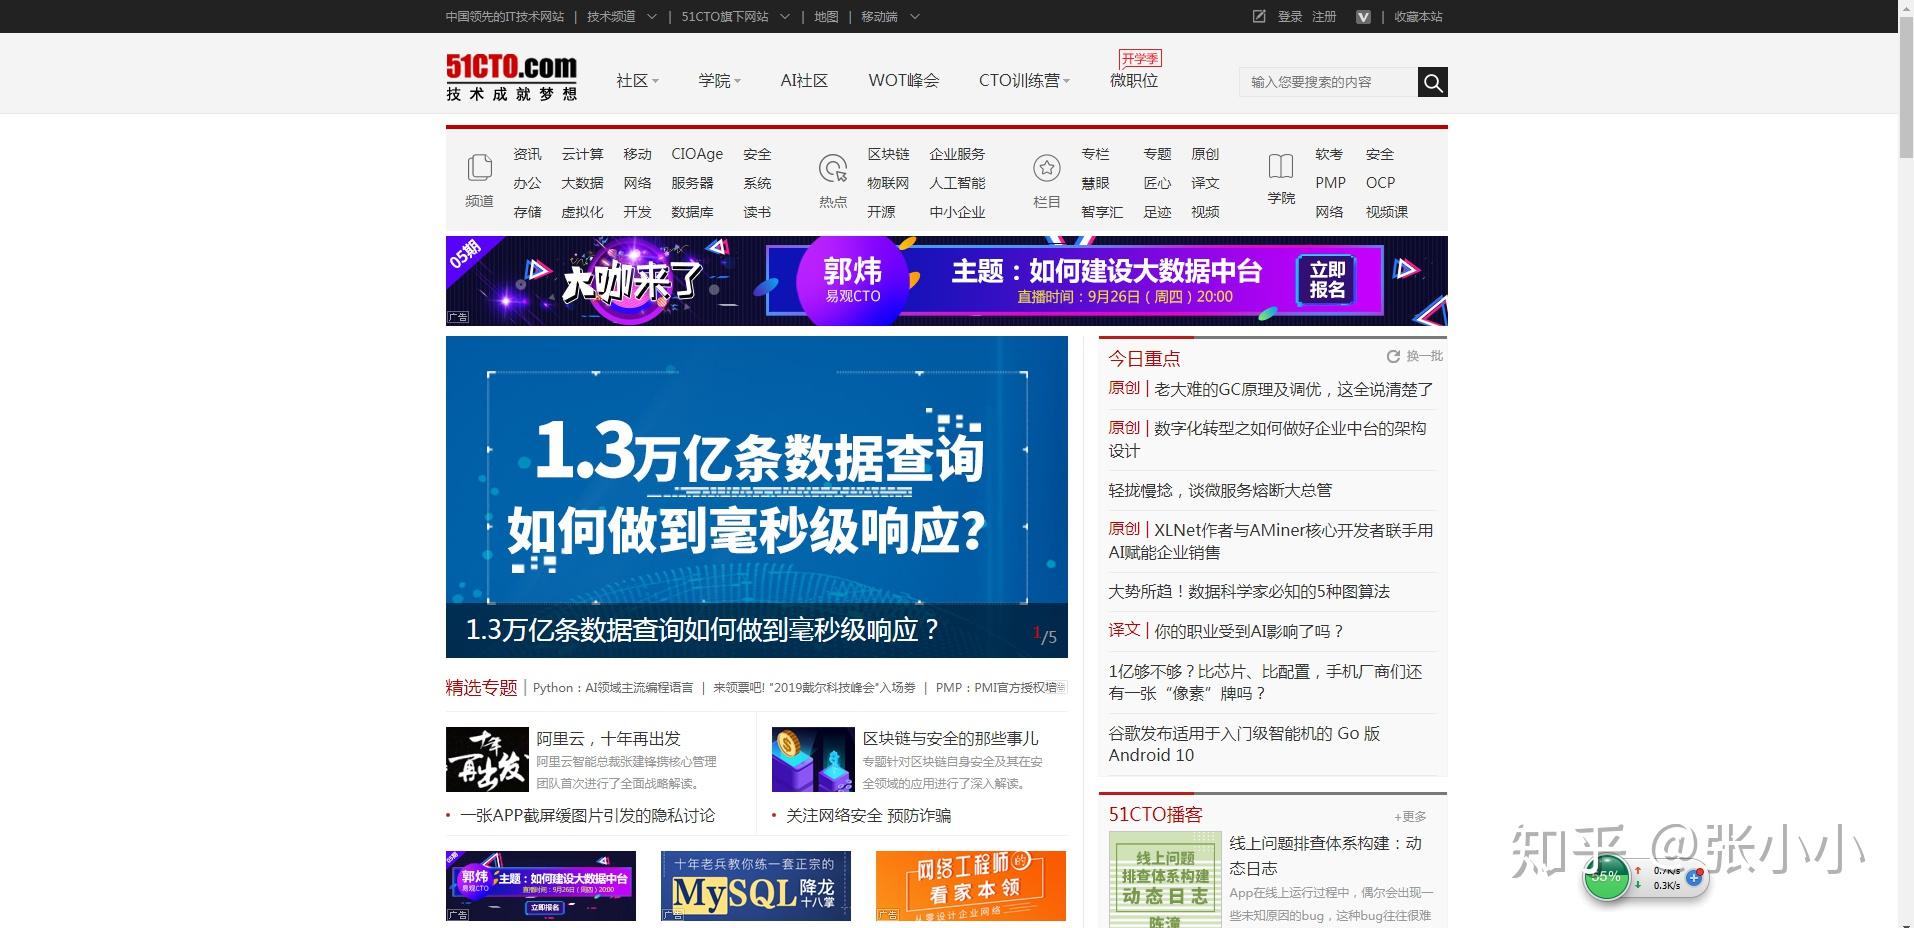Viewport: 1914px width, 928px height.
Task: Open the 精选专题 heading
Action: click(481, 687)
